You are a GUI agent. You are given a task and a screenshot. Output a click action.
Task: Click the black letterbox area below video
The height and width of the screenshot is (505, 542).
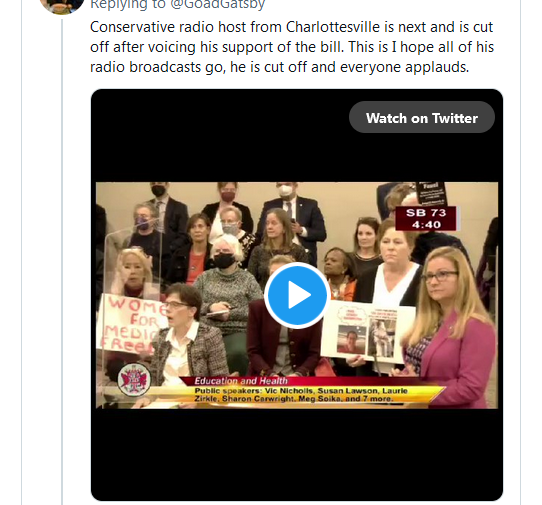coord(297,453)
